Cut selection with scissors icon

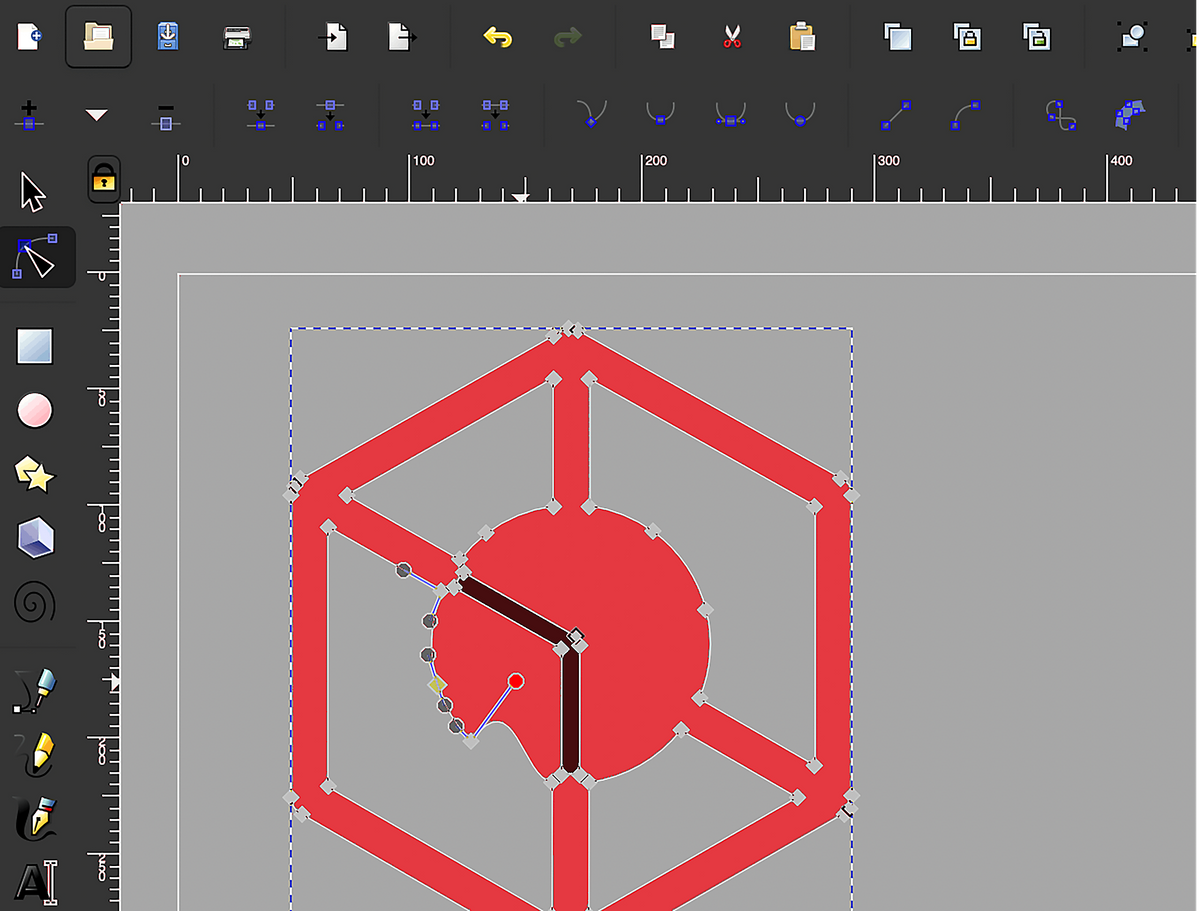pyautogui.click(x=731, y=38)
